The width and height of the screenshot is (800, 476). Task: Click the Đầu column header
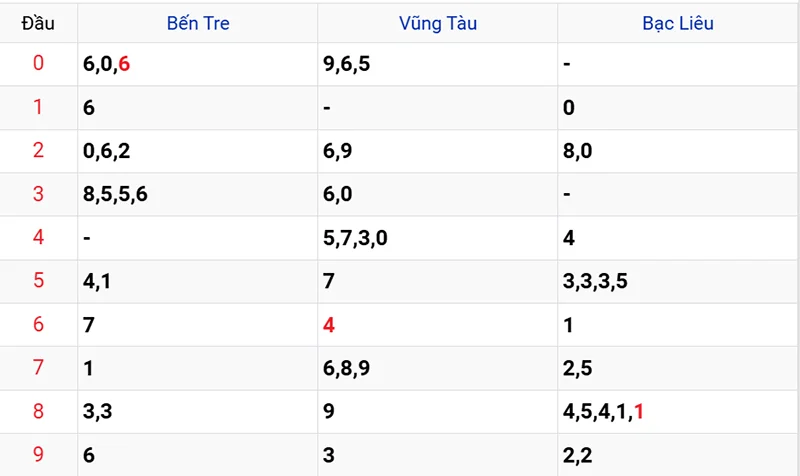pyautogui.click(x=38, y=23)
